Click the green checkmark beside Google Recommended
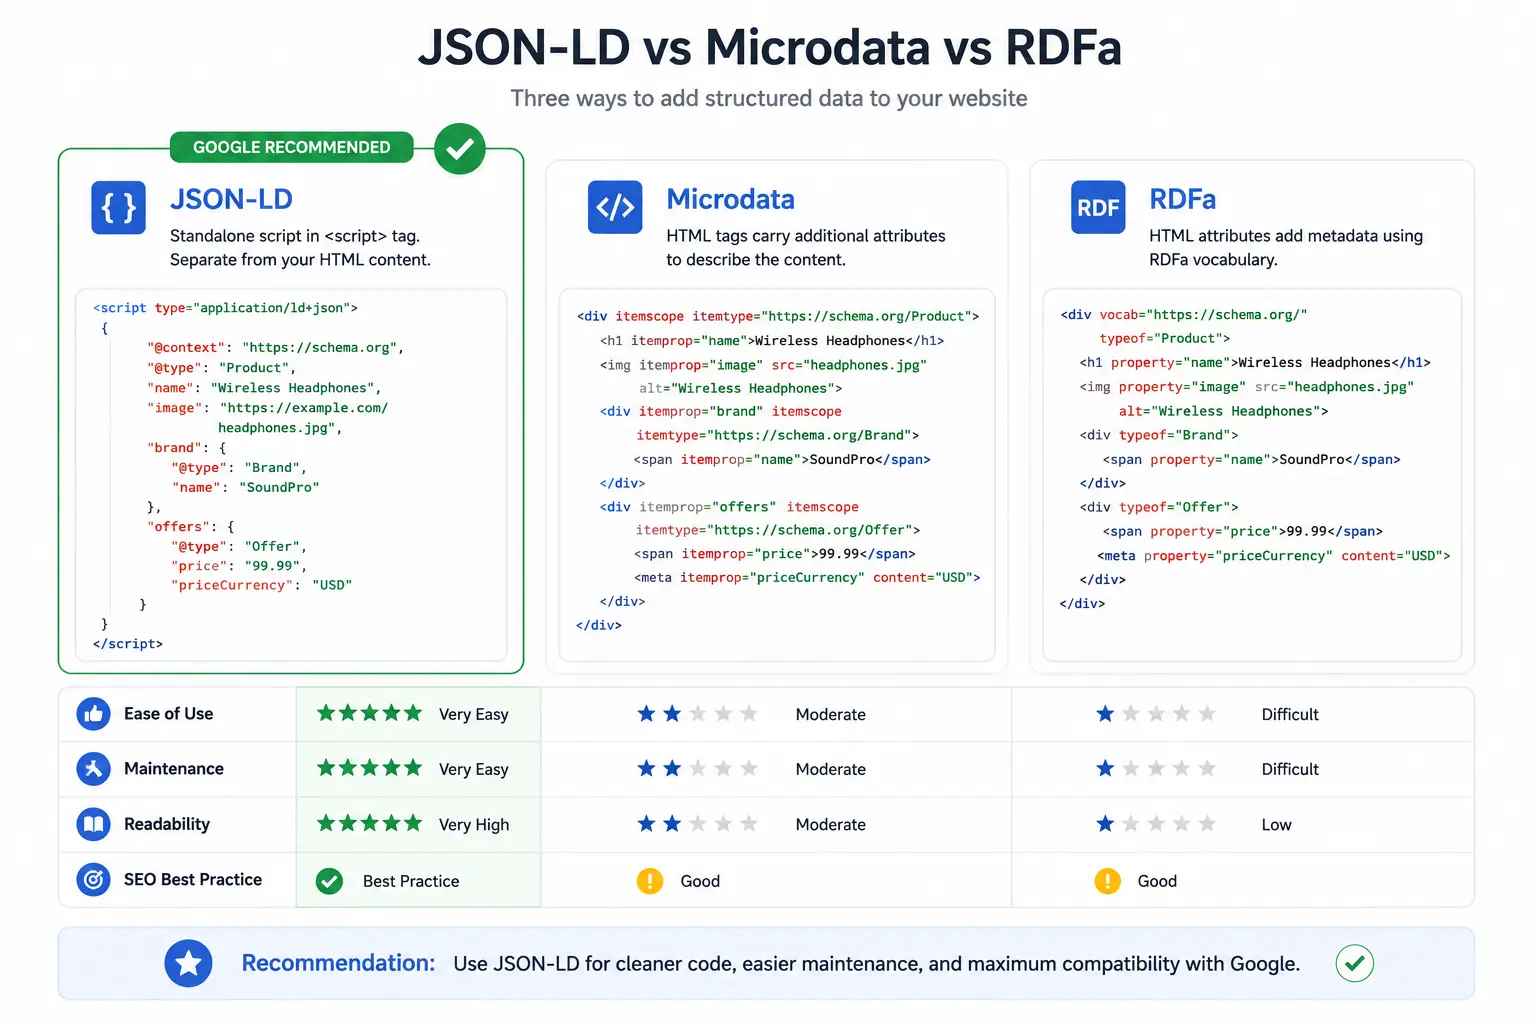 [460, 149]
